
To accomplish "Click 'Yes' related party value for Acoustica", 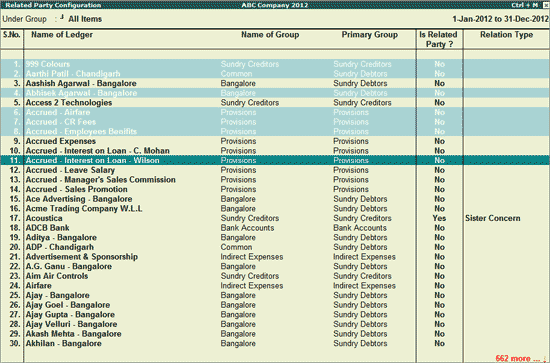I will pos(439,218).
